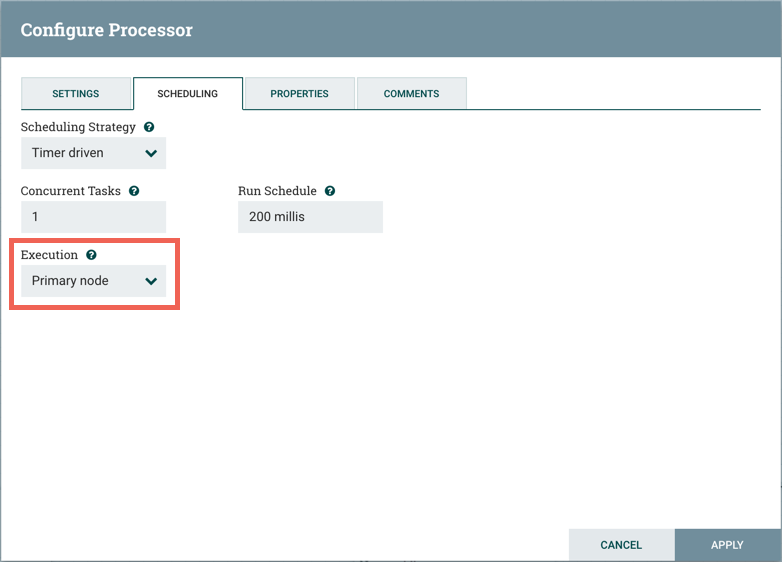Cancel the processor configuration
782x562 pixels.
[621, 545]
